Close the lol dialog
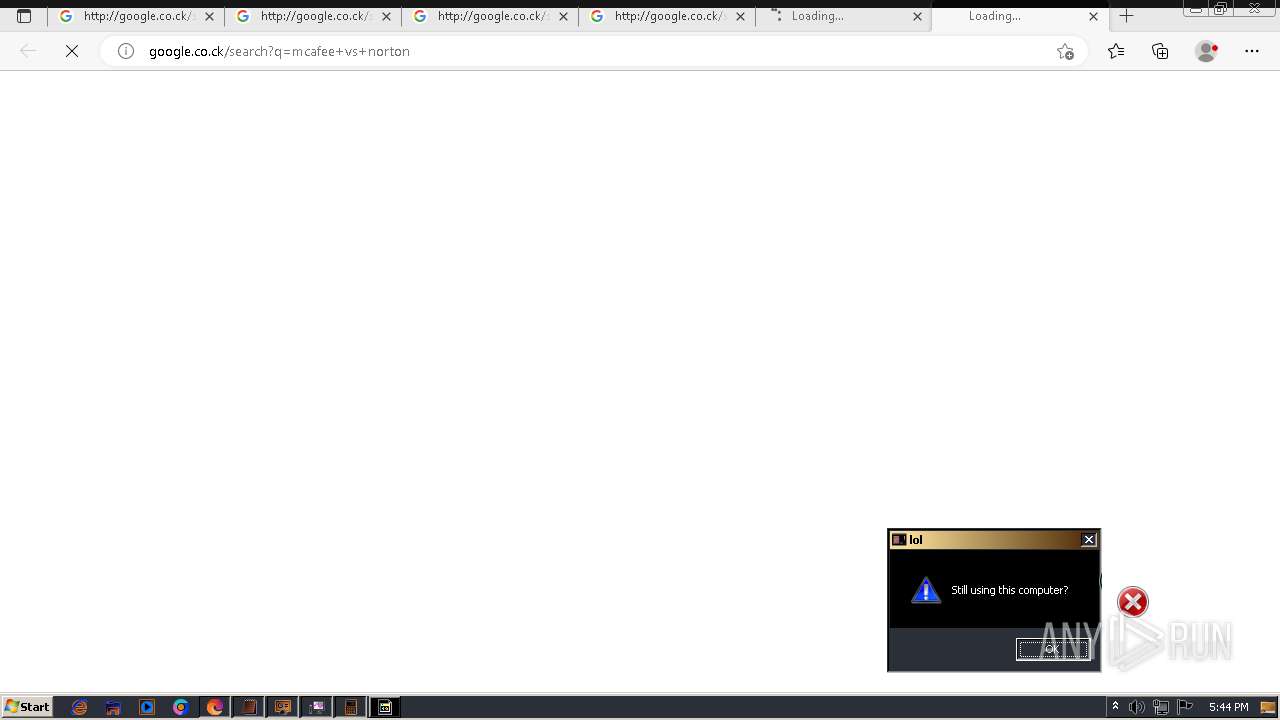 (1089, 540)
